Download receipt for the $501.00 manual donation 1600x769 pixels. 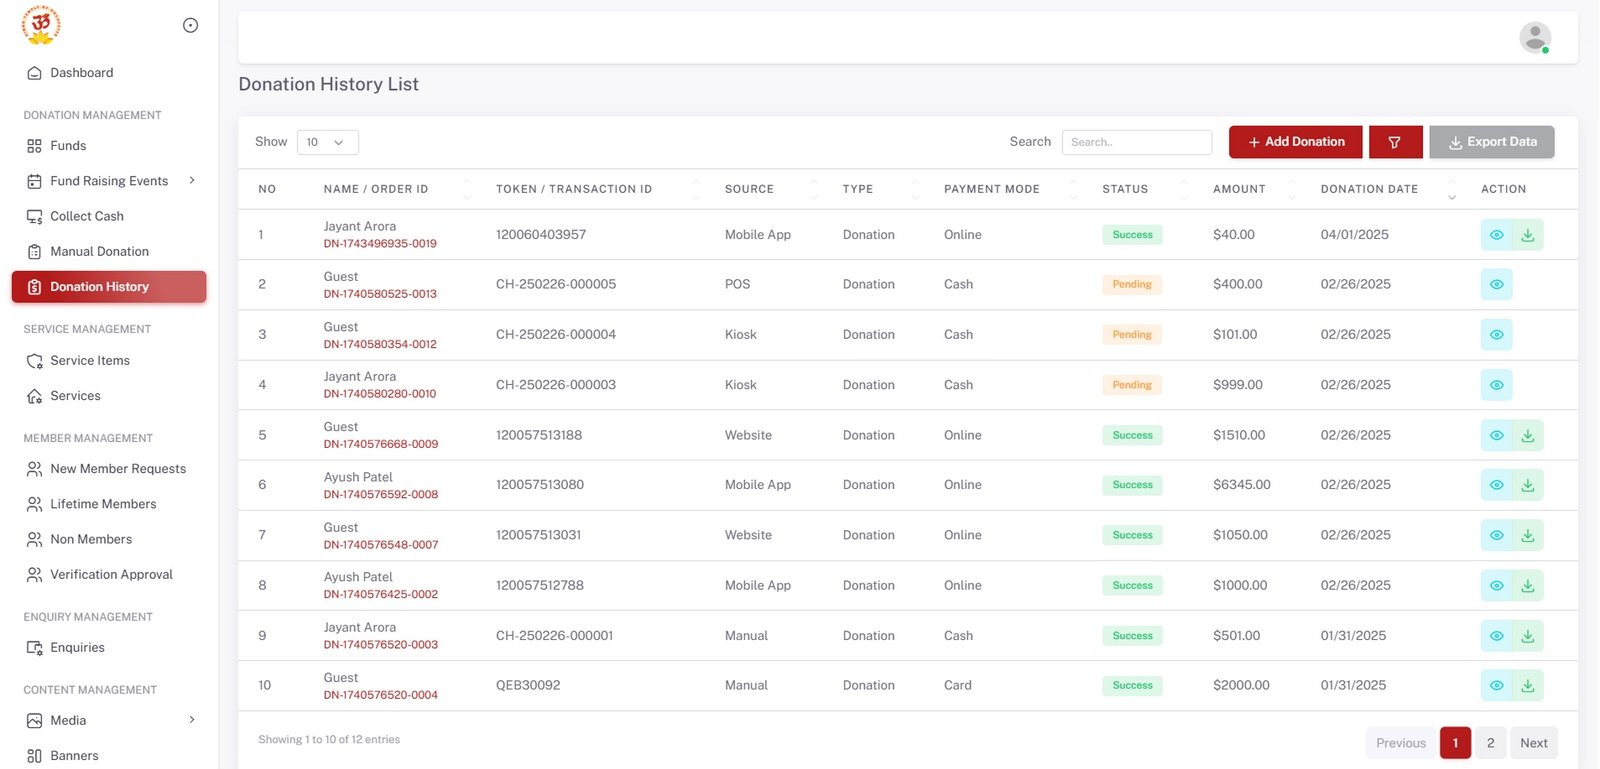(x=1527, y=636)
